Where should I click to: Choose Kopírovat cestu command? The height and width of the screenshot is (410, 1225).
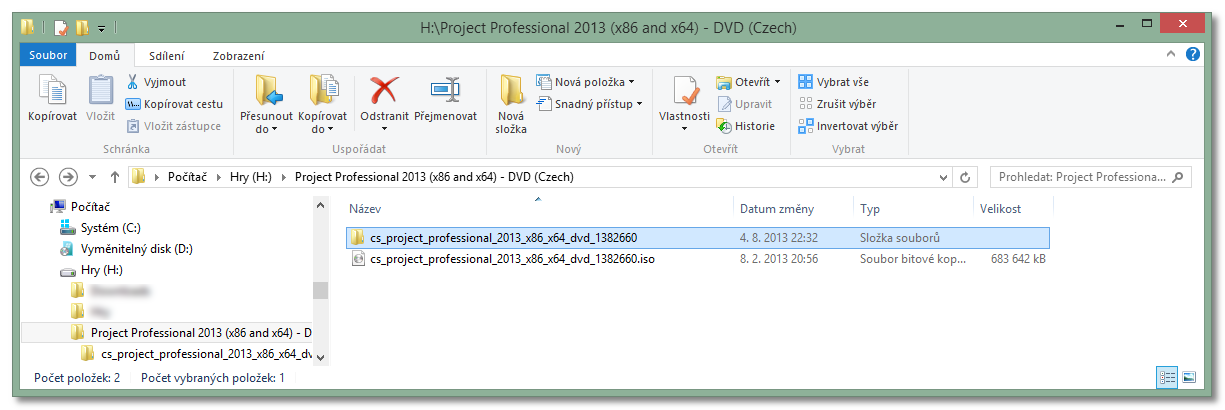(x=175, y=104)
